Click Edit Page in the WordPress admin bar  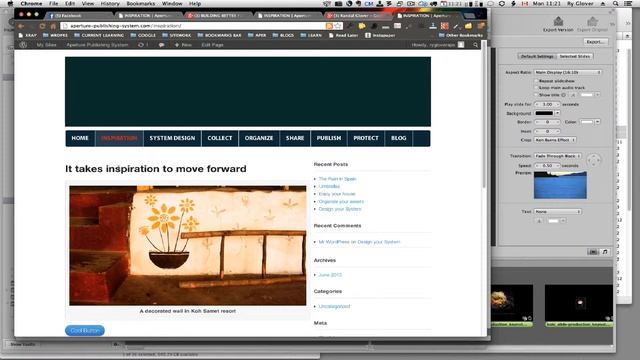212,45
